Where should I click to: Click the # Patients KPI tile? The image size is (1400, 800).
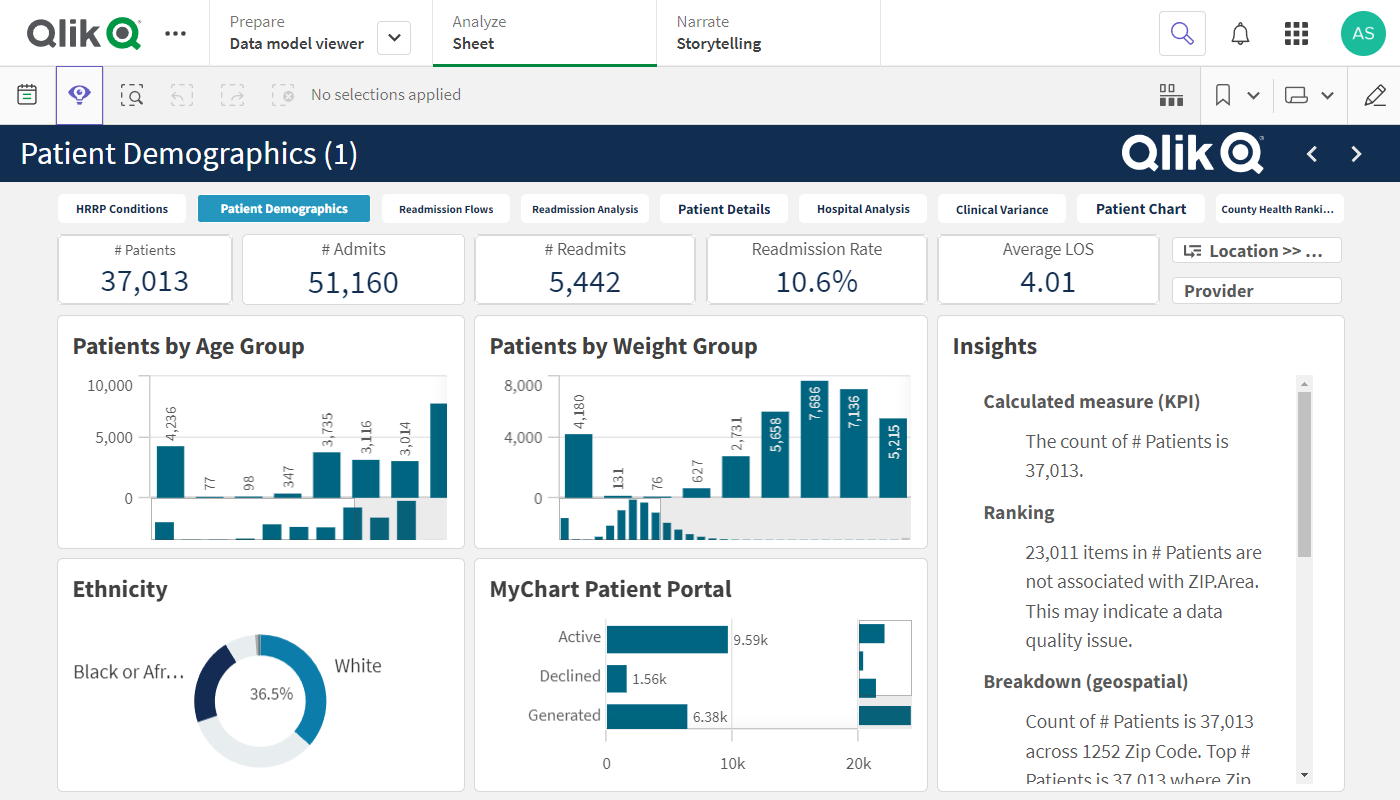145,269
